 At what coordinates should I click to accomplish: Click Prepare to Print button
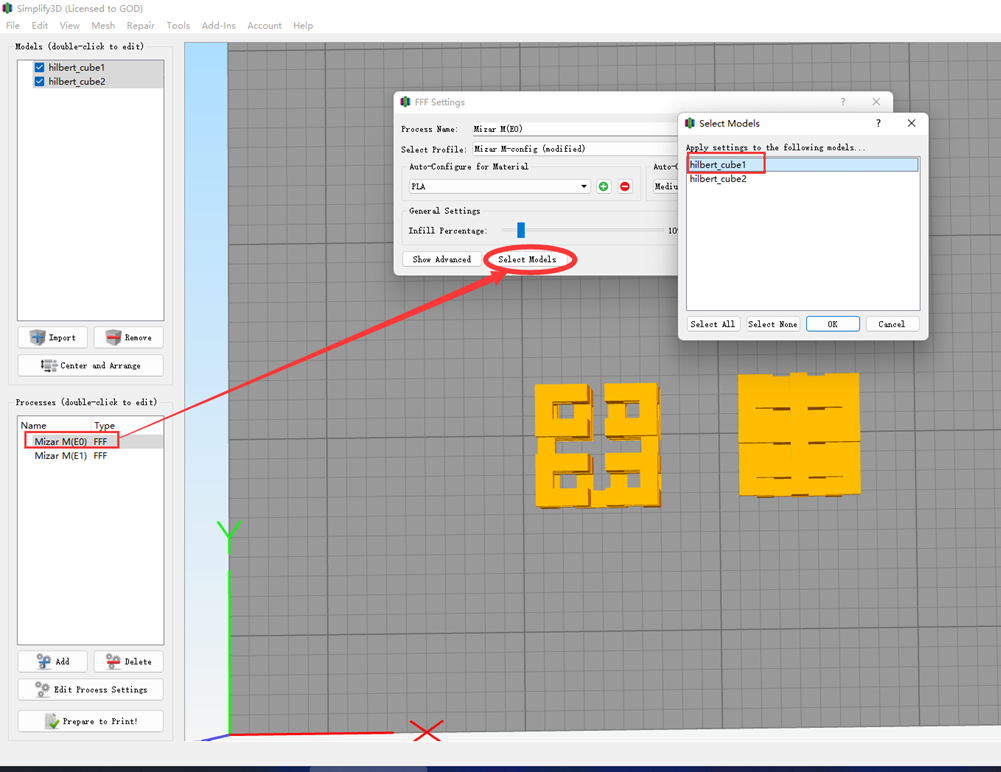tap(91, 721)
